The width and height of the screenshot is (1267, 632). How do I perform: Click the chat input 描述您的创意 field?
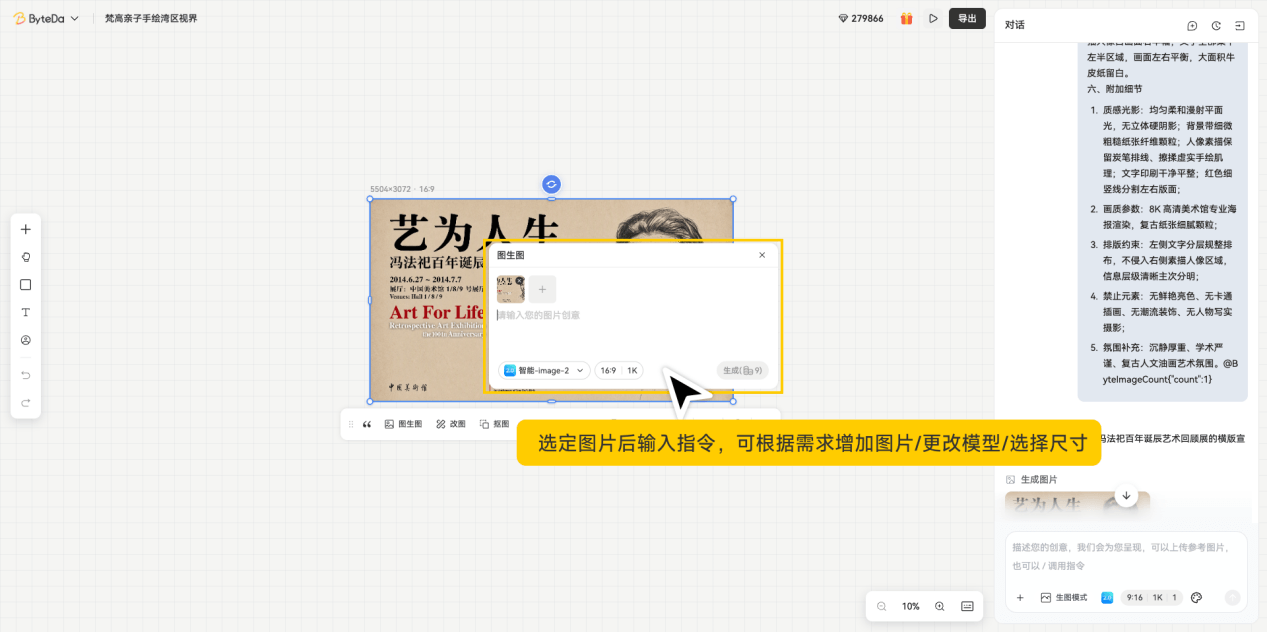(x=1126, y=556)
